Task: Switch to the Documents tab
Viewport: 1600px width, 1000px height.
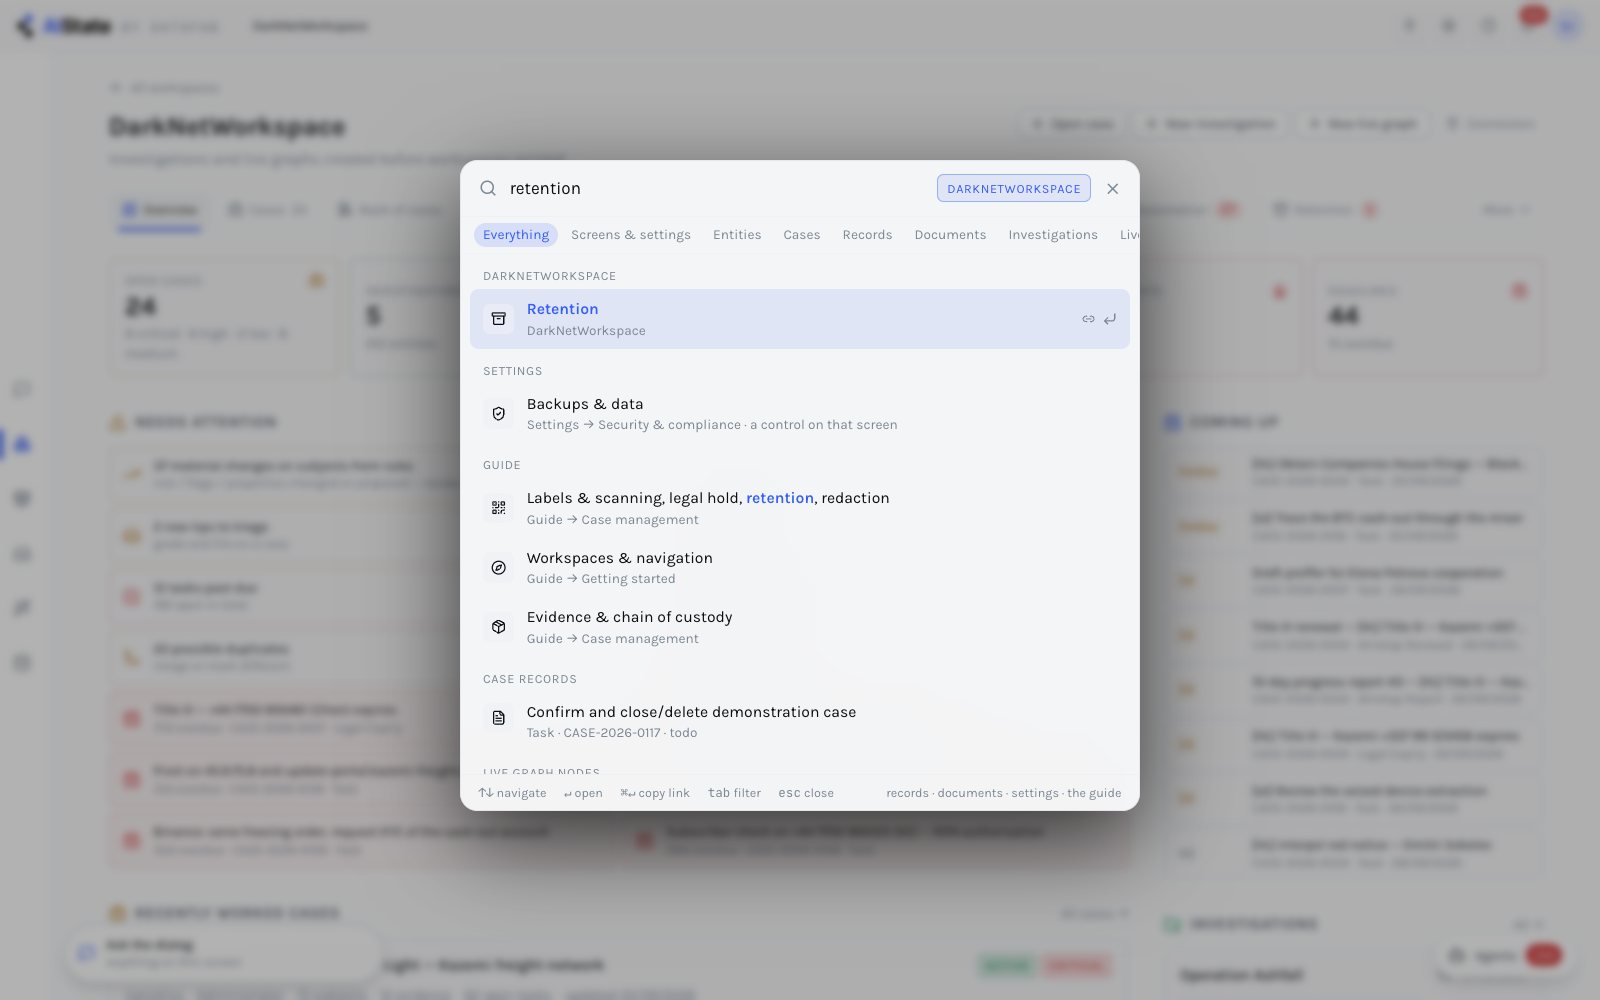Action: tap(950, 234)
